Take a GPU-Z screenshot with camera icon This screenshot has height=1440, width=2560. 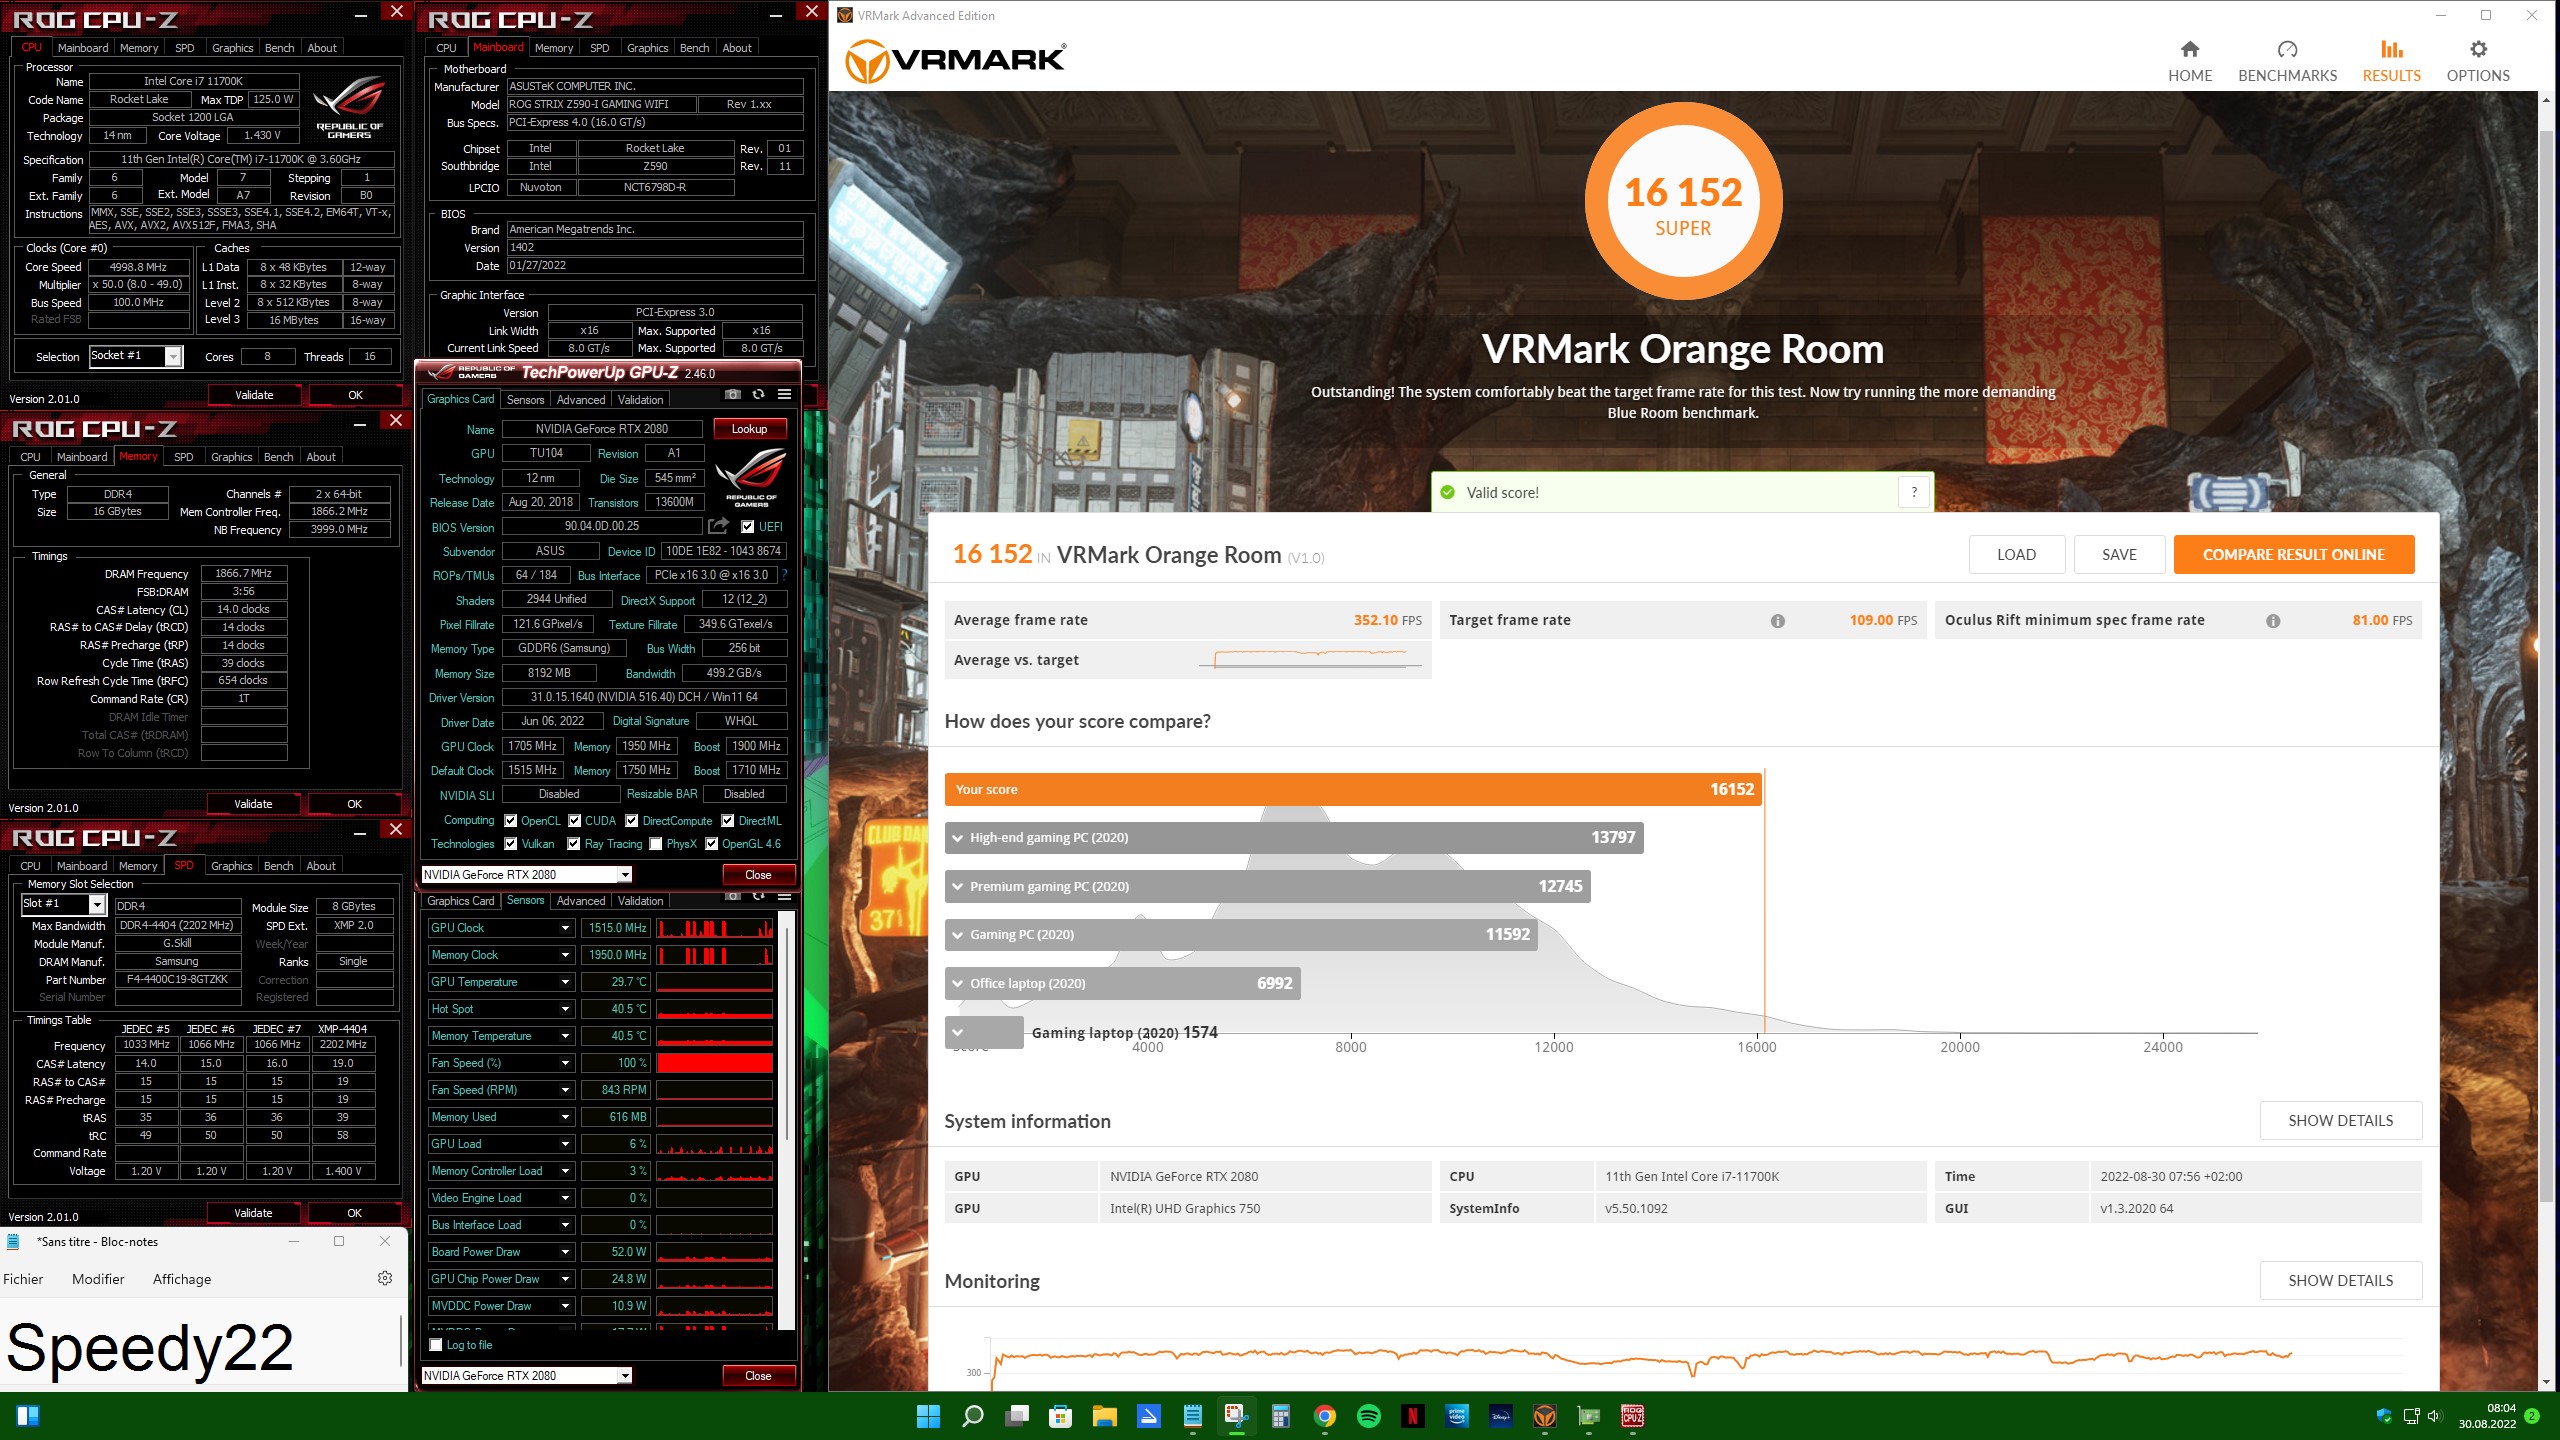733,394
